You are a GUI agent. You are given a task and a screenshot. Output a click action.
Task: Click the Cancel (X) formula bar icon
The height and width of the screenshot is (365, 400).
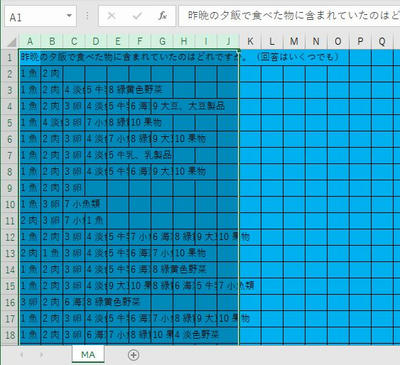pos(112,16)
